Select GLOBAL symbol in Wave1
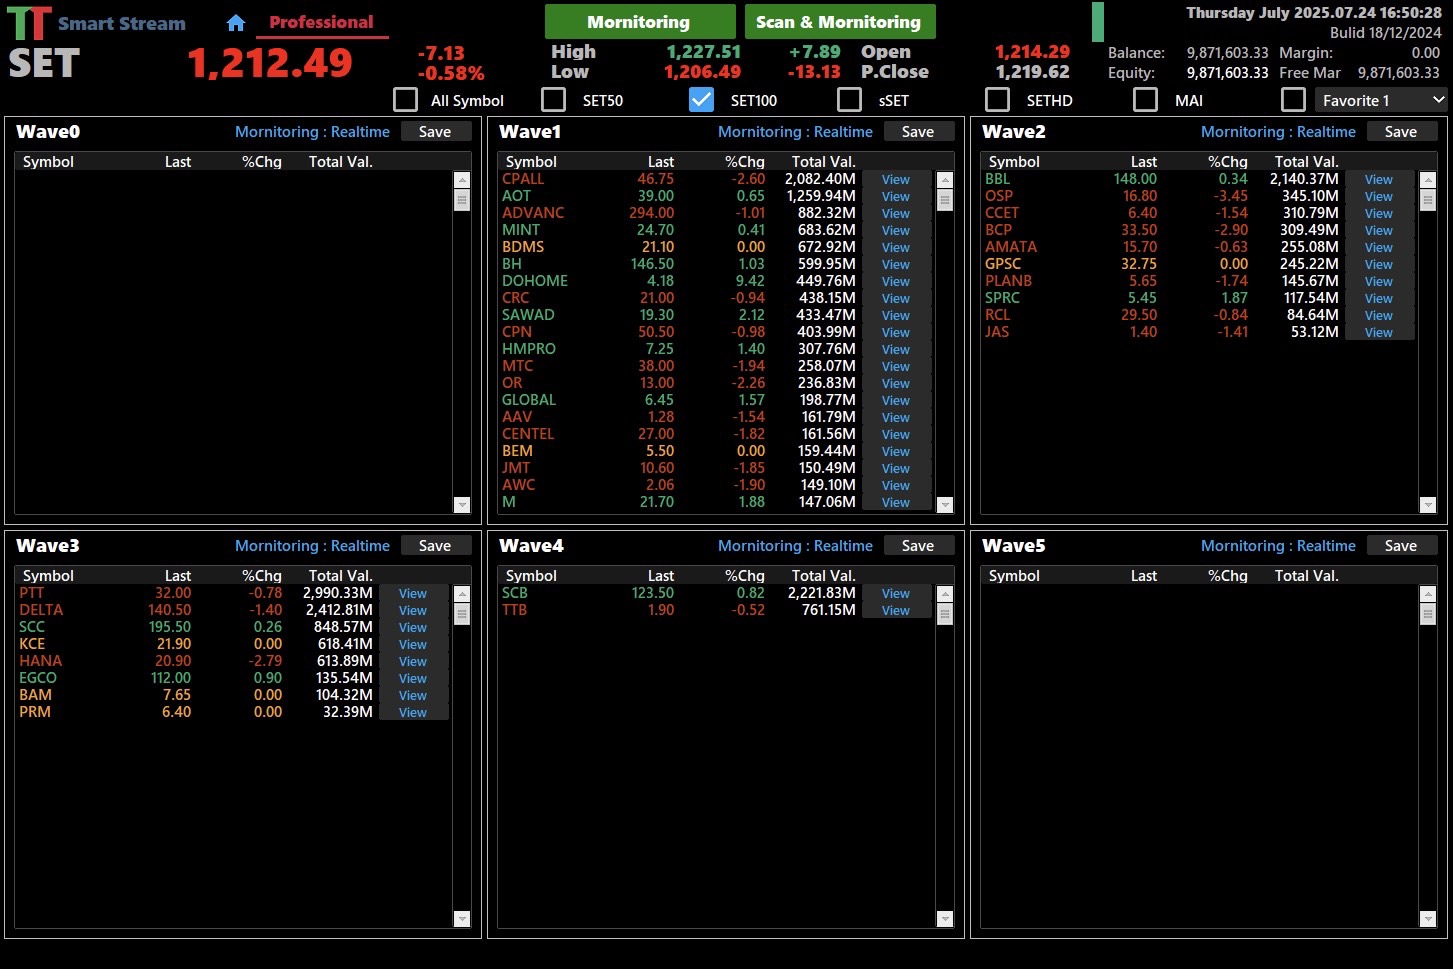 (529, 400)
